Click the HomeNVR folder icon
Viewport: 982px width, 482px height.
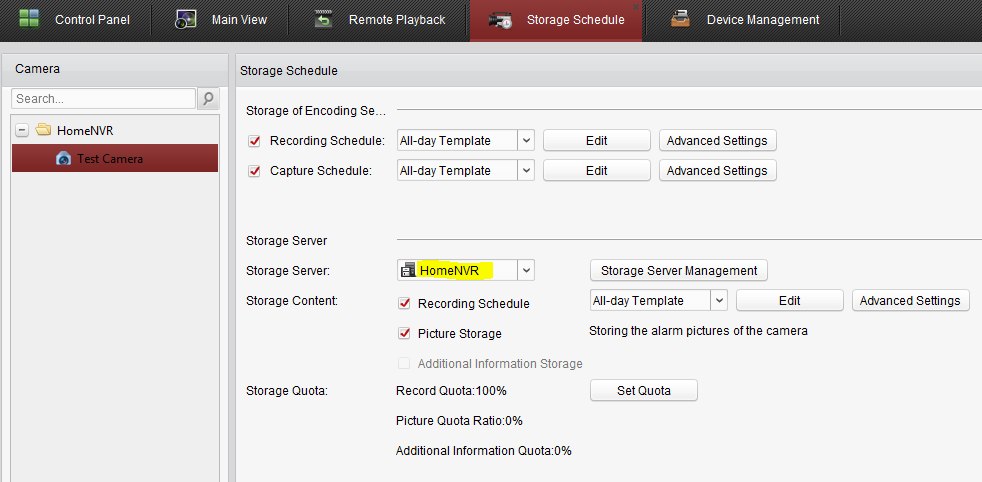[x=43, y=131]
